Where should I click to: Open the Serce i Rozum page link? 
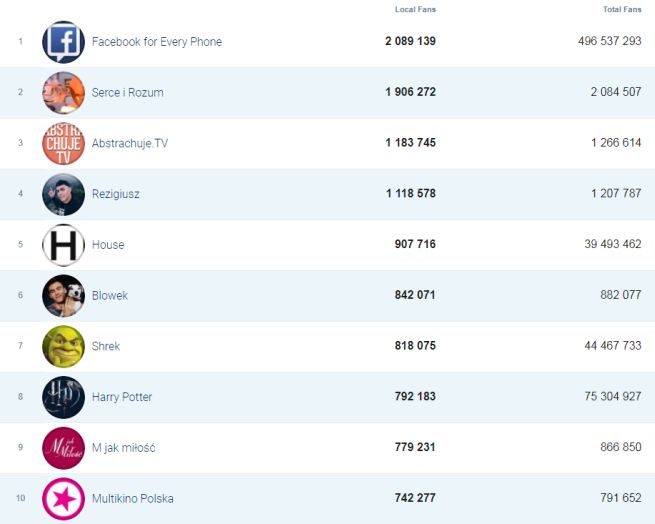tap(127, 93)
